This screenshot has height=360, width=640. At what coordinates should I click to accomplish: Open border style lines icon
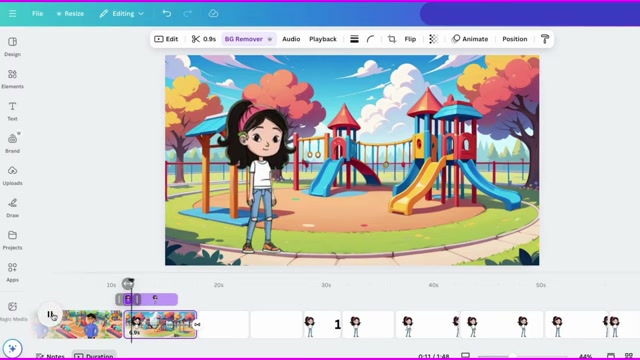354,39
